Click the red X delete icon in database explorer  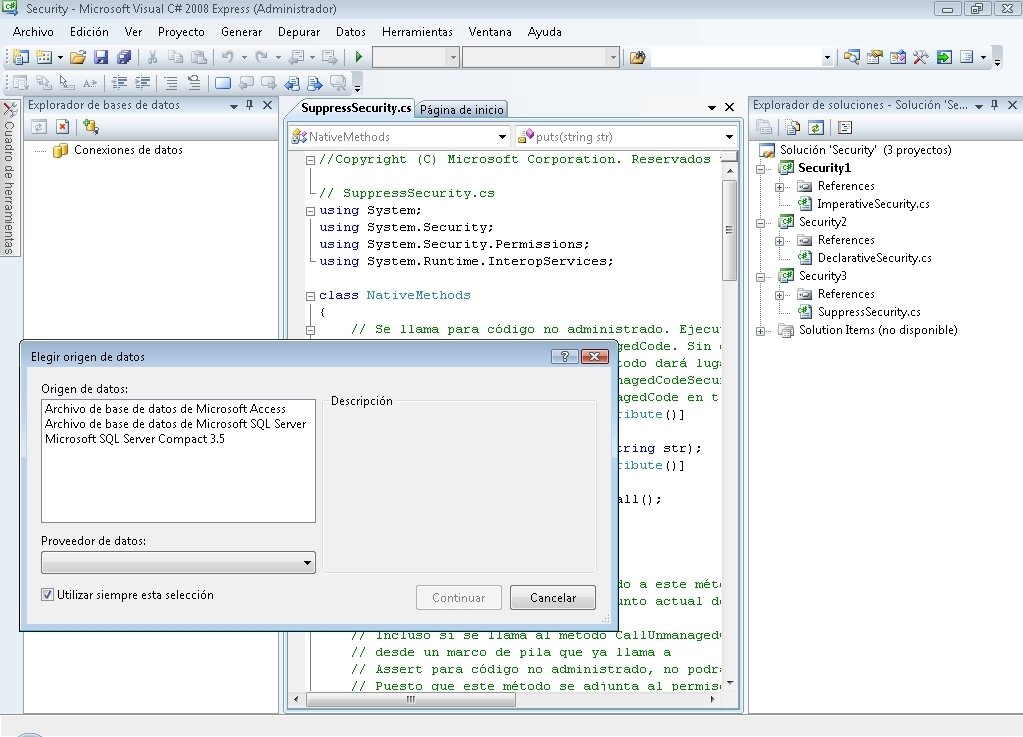tap(63, 127)
